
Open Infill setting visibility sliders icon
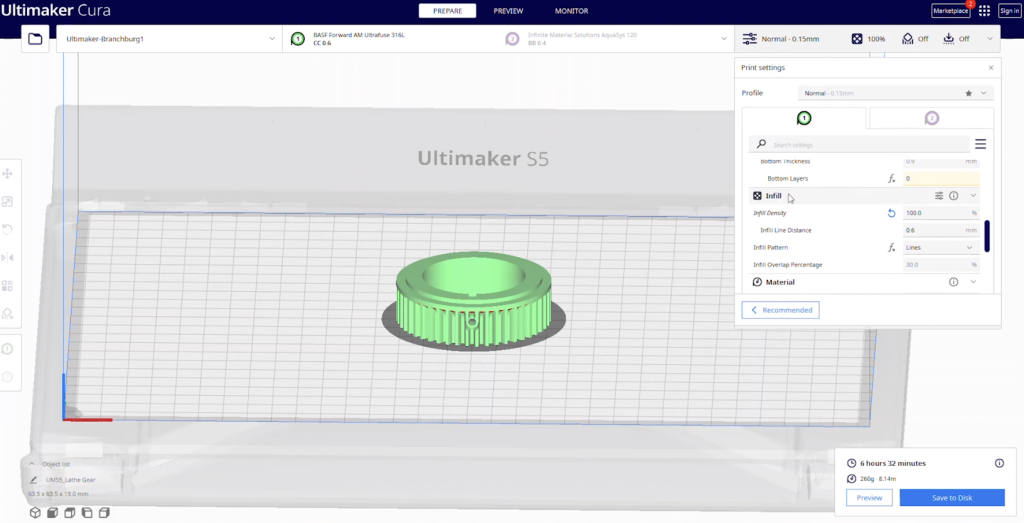coord(939,196)
